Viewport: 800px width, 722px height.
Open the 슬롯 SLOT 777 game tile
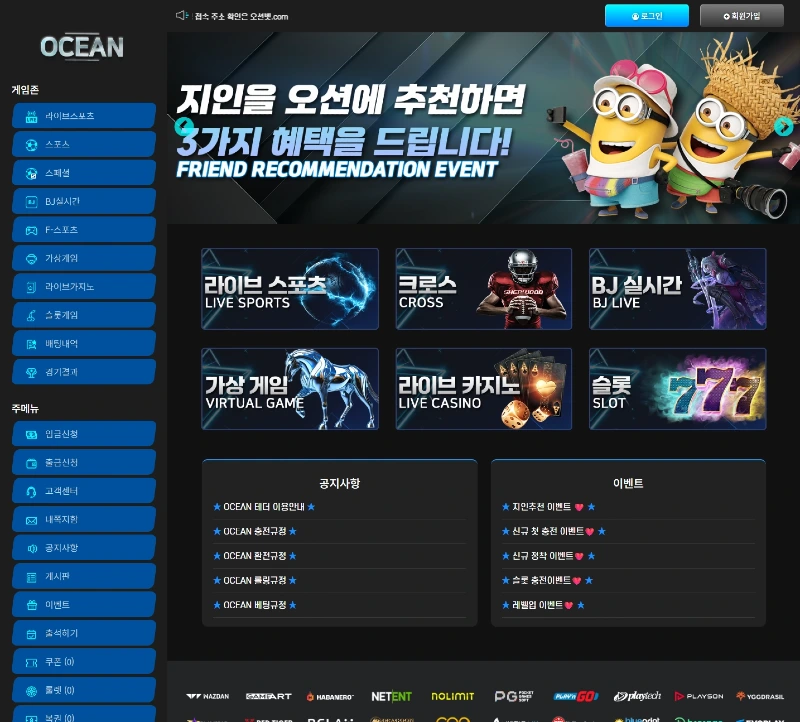(677, 389)
